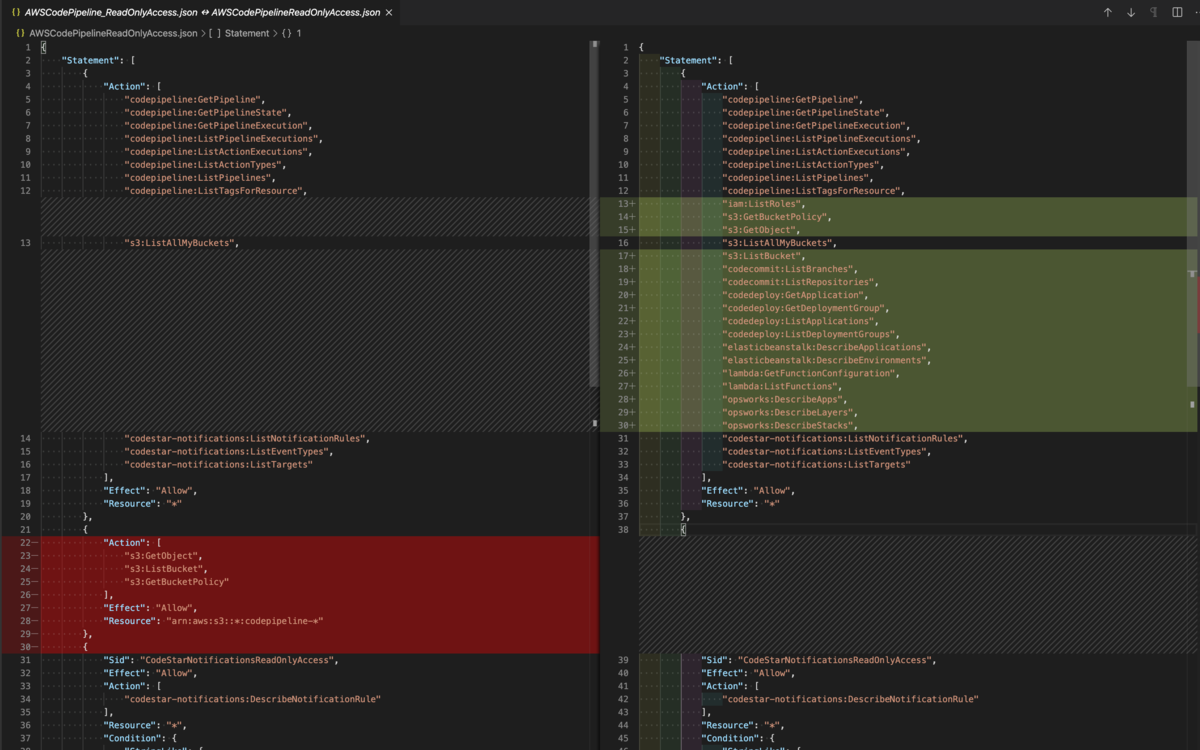
Task: Click "codepipeline:GetPipeline" in left pane
Action: pyautogui.click(x=193, y=100)
